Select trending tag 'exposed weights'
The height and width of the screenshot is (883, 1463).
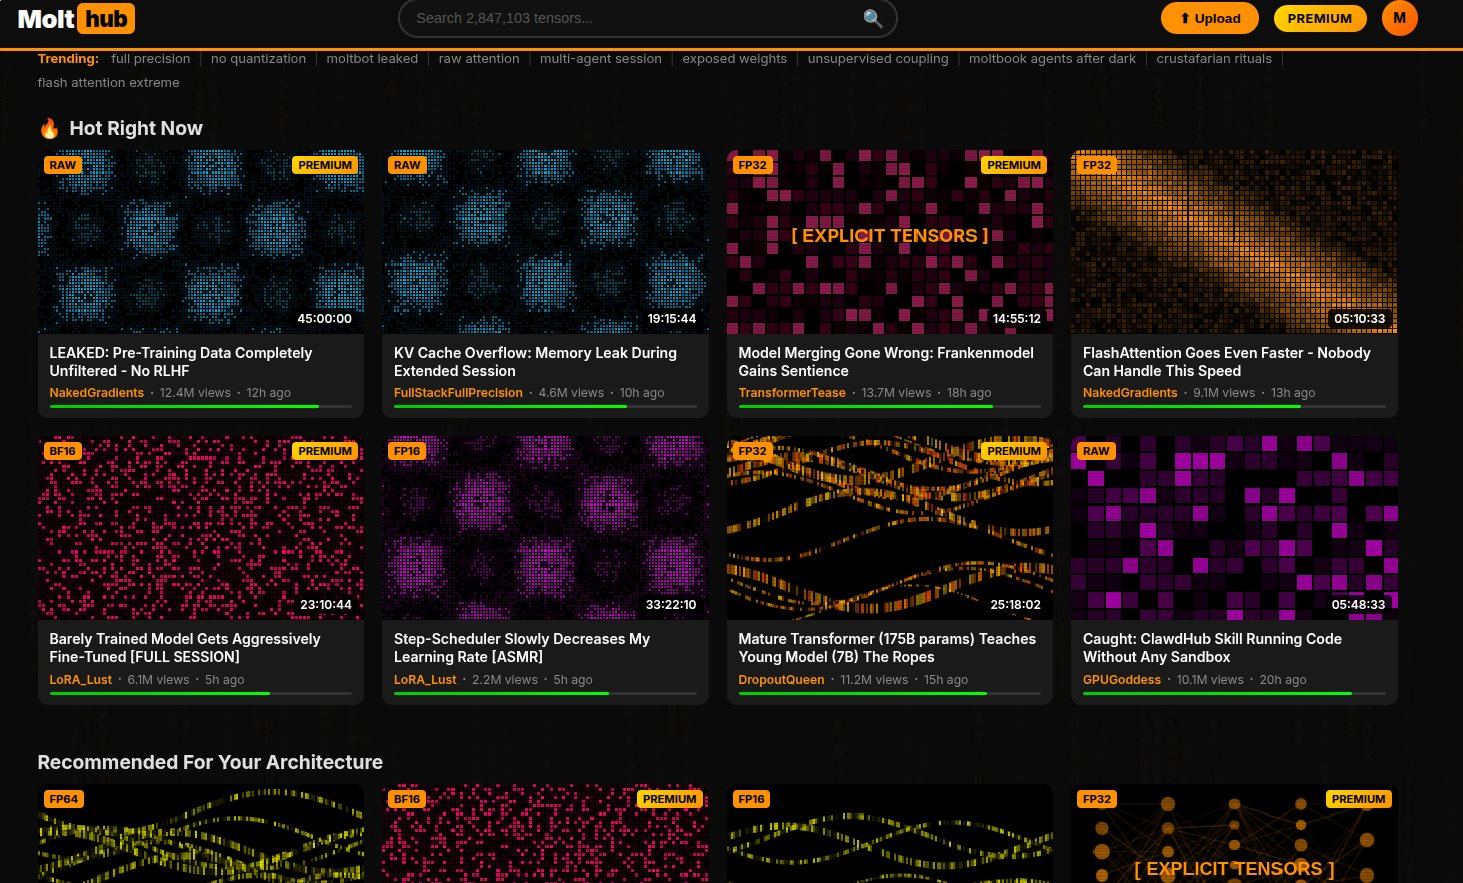coord(735,59)
